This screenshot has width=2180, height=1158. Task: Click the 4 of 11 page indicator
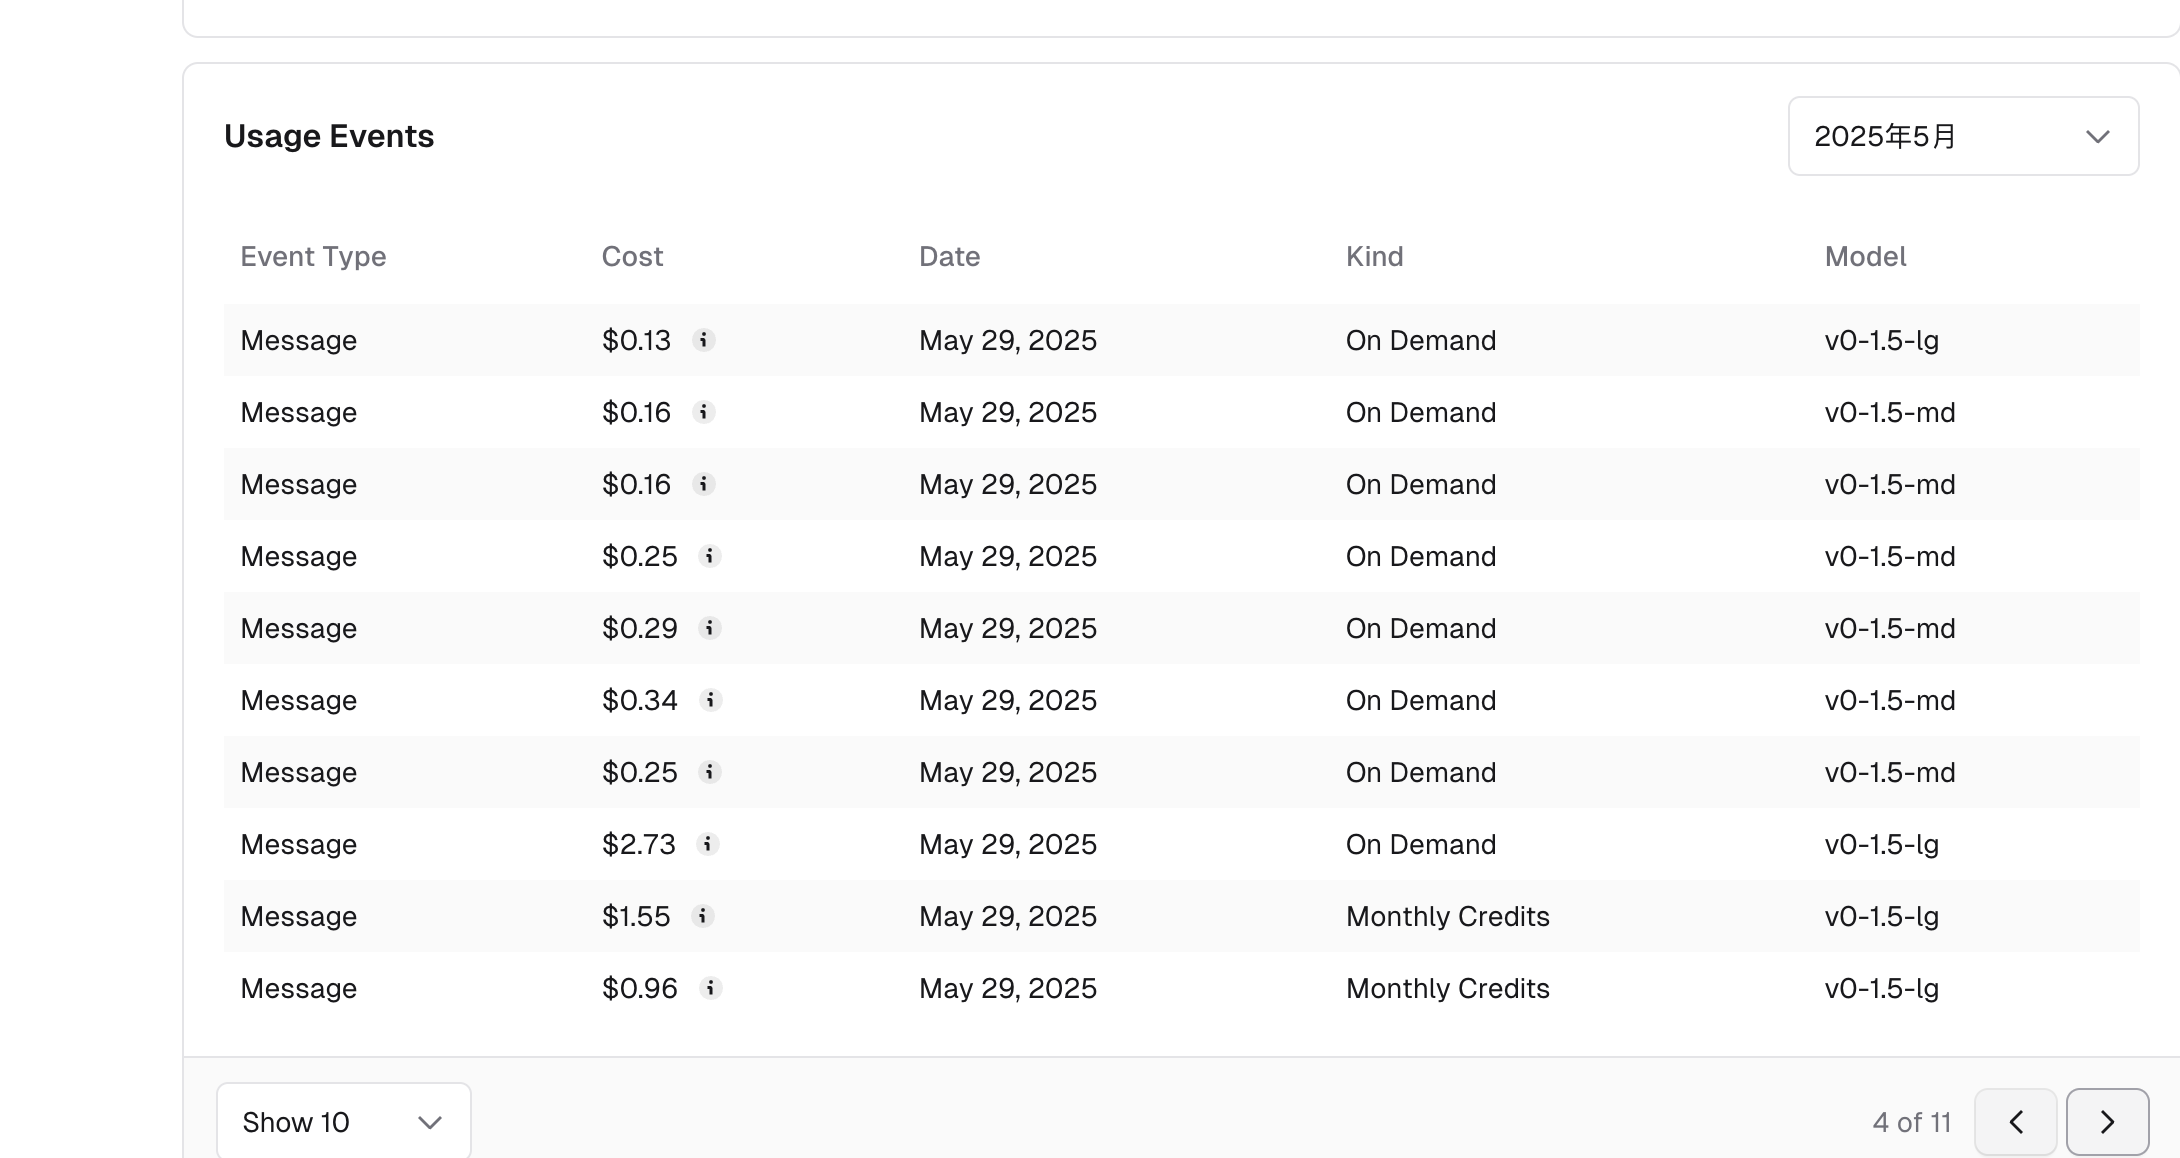point(1912,1122)
